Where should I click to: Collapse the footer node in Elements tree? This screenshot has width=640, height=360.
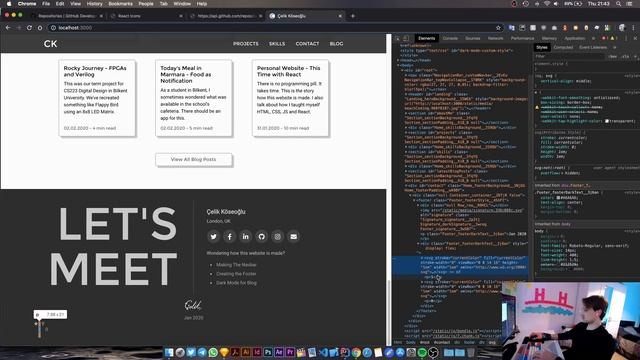coord(414,200)
